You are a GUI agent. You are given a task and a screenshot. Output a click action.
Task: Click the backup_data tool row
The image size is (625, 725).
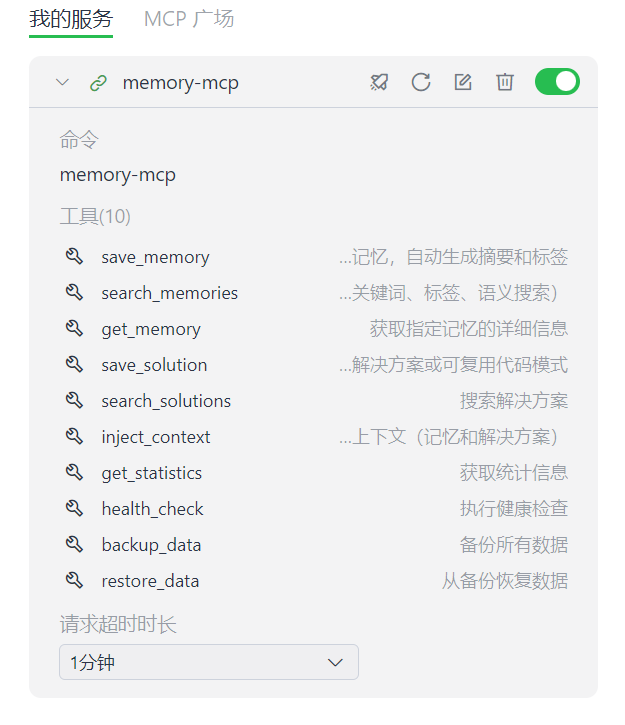tap(151, 545)
